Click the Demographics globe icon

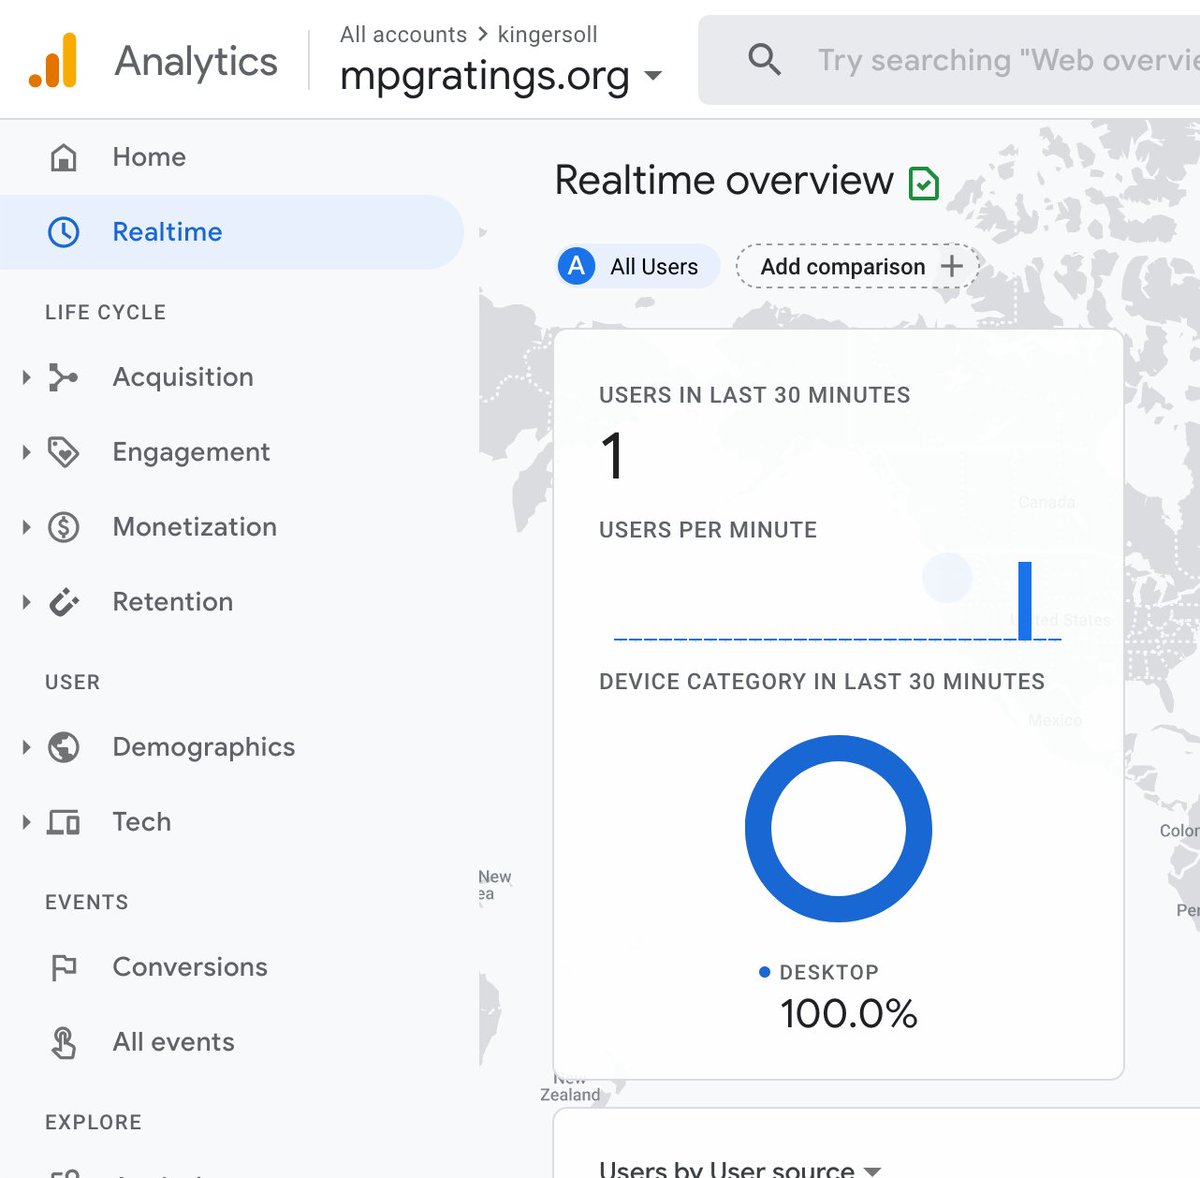pyautogui.click(x=64, y=747)
